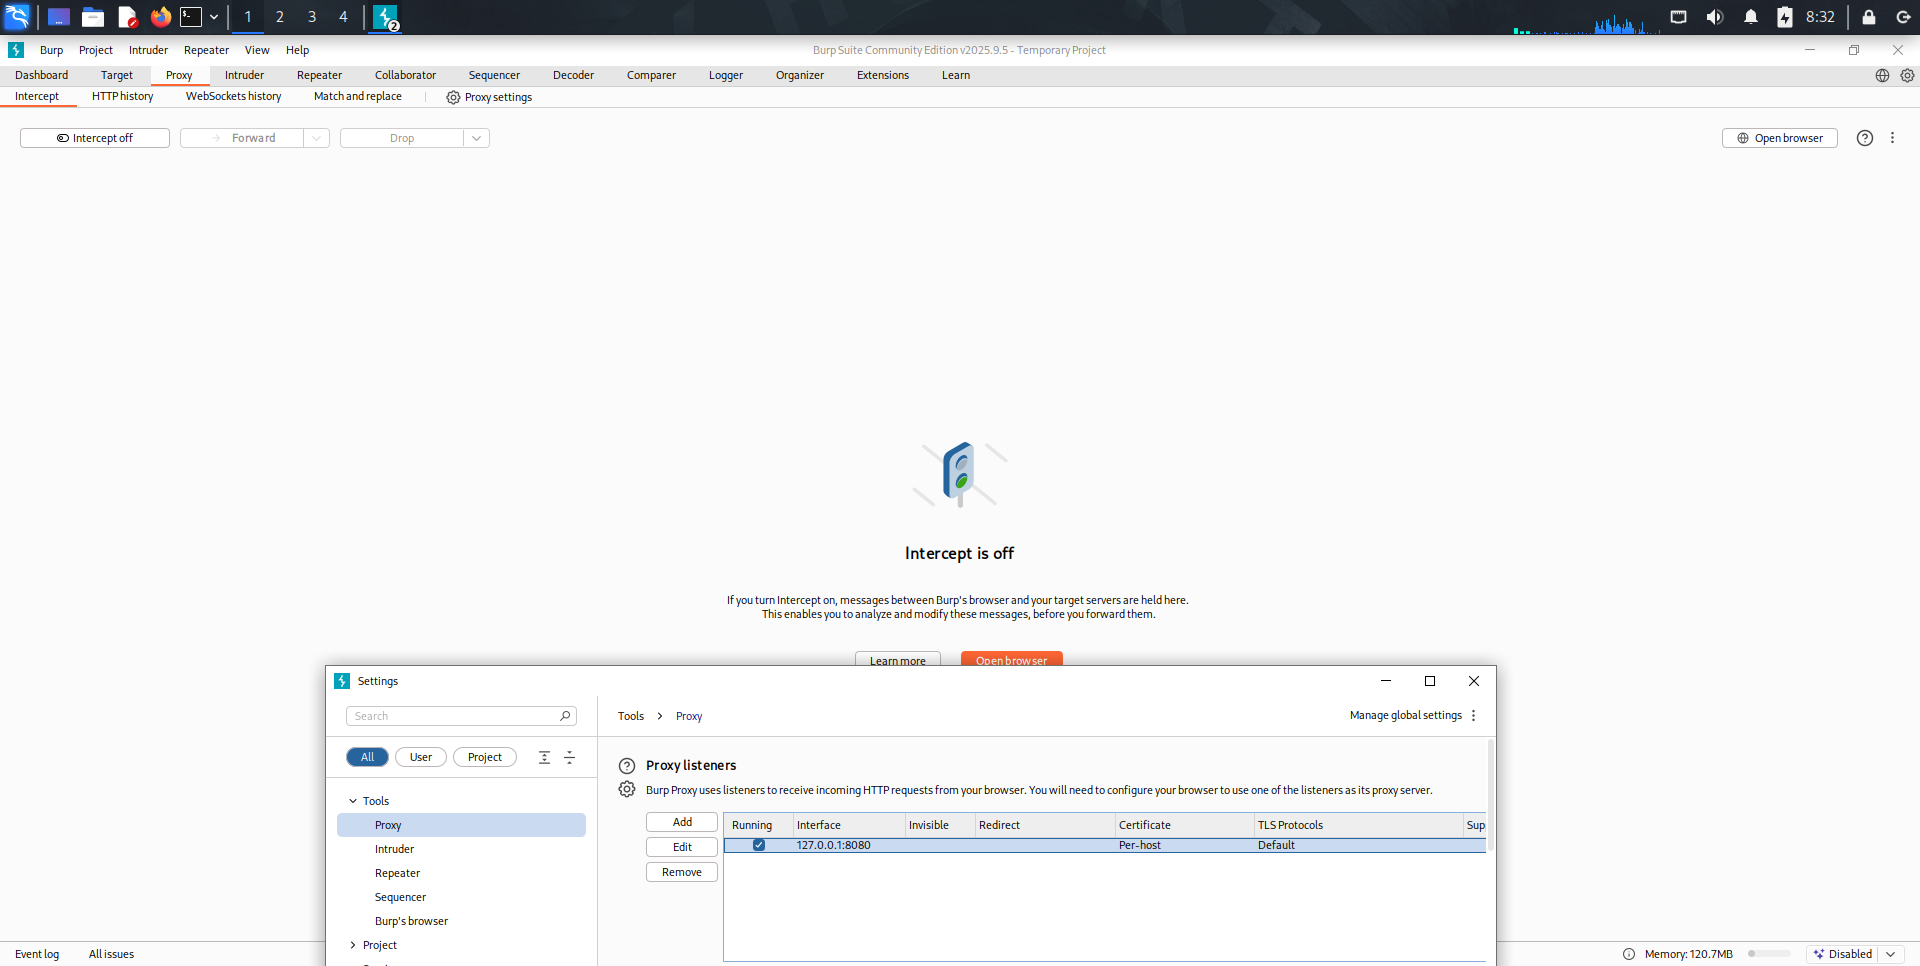Switch to the Decoder tab
Screen dimensions: 1920x966
pos(573,75)
